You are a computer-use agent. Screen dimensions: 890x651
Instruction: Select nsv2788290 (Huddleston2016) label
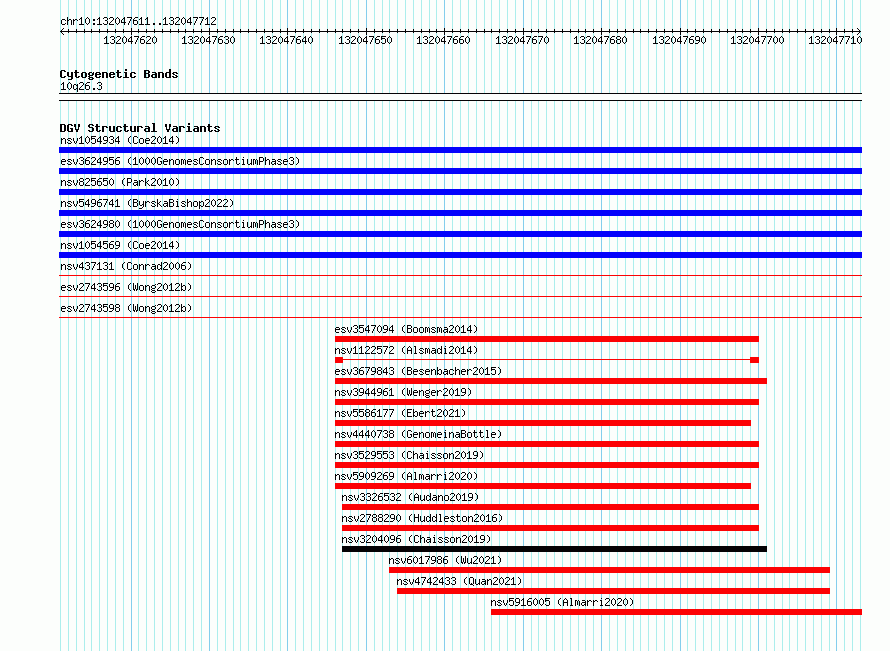pos(422,518)
